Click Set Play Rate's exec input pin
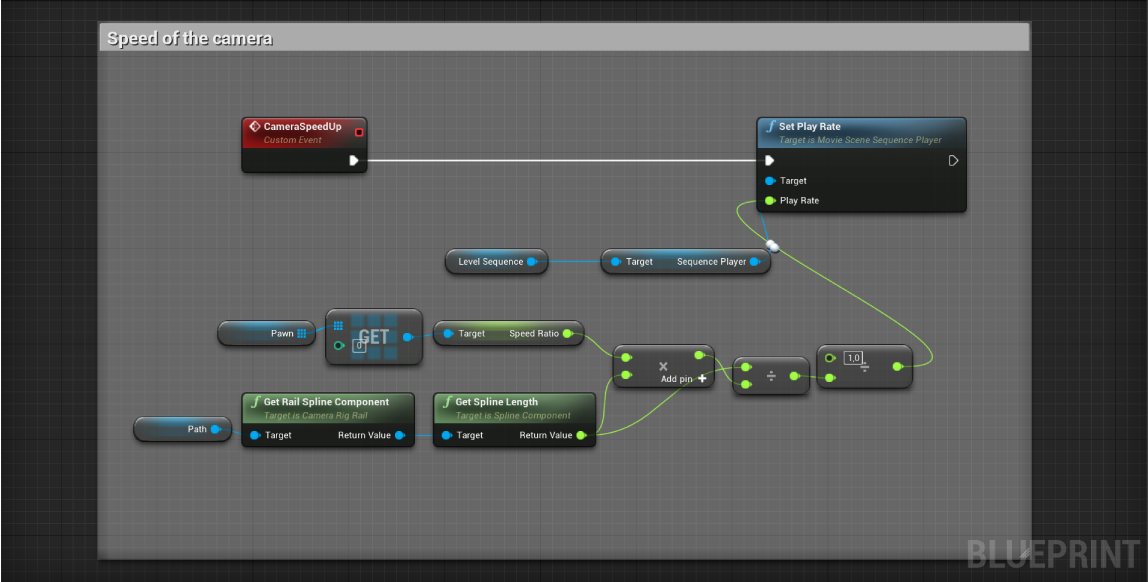 (x=769, y=160)
